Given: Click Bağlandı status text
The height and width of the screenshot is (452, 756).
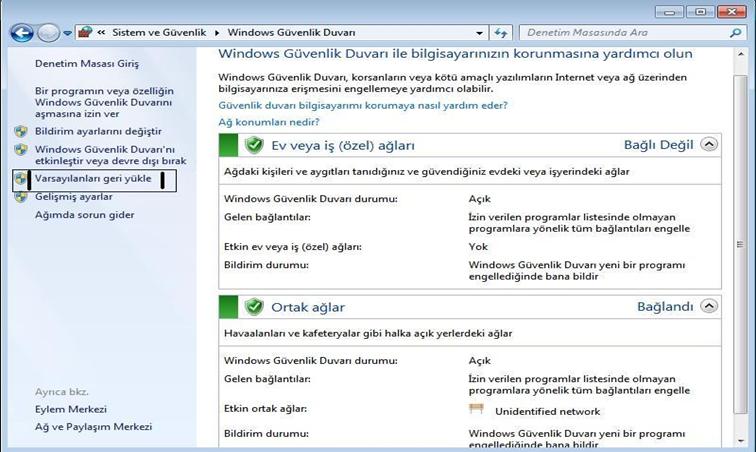Looking at the screenshot, I should pyautogui.click(x=665, y=306).
